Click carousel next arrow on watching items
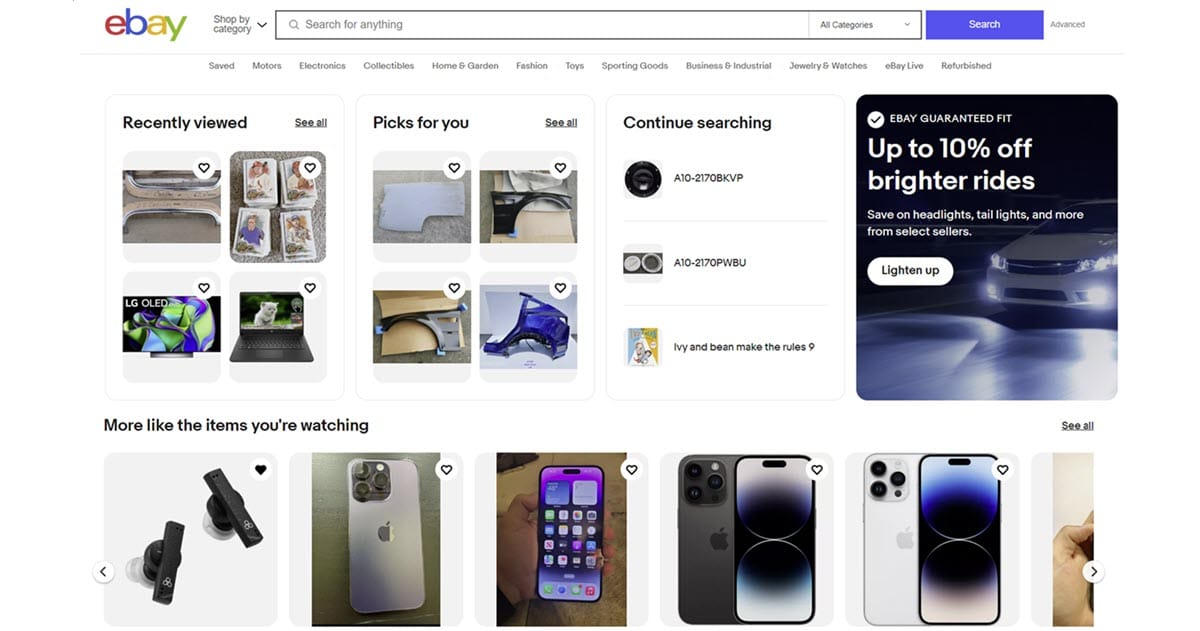Screen dimensions: 1200x631 pos(1094,572)
